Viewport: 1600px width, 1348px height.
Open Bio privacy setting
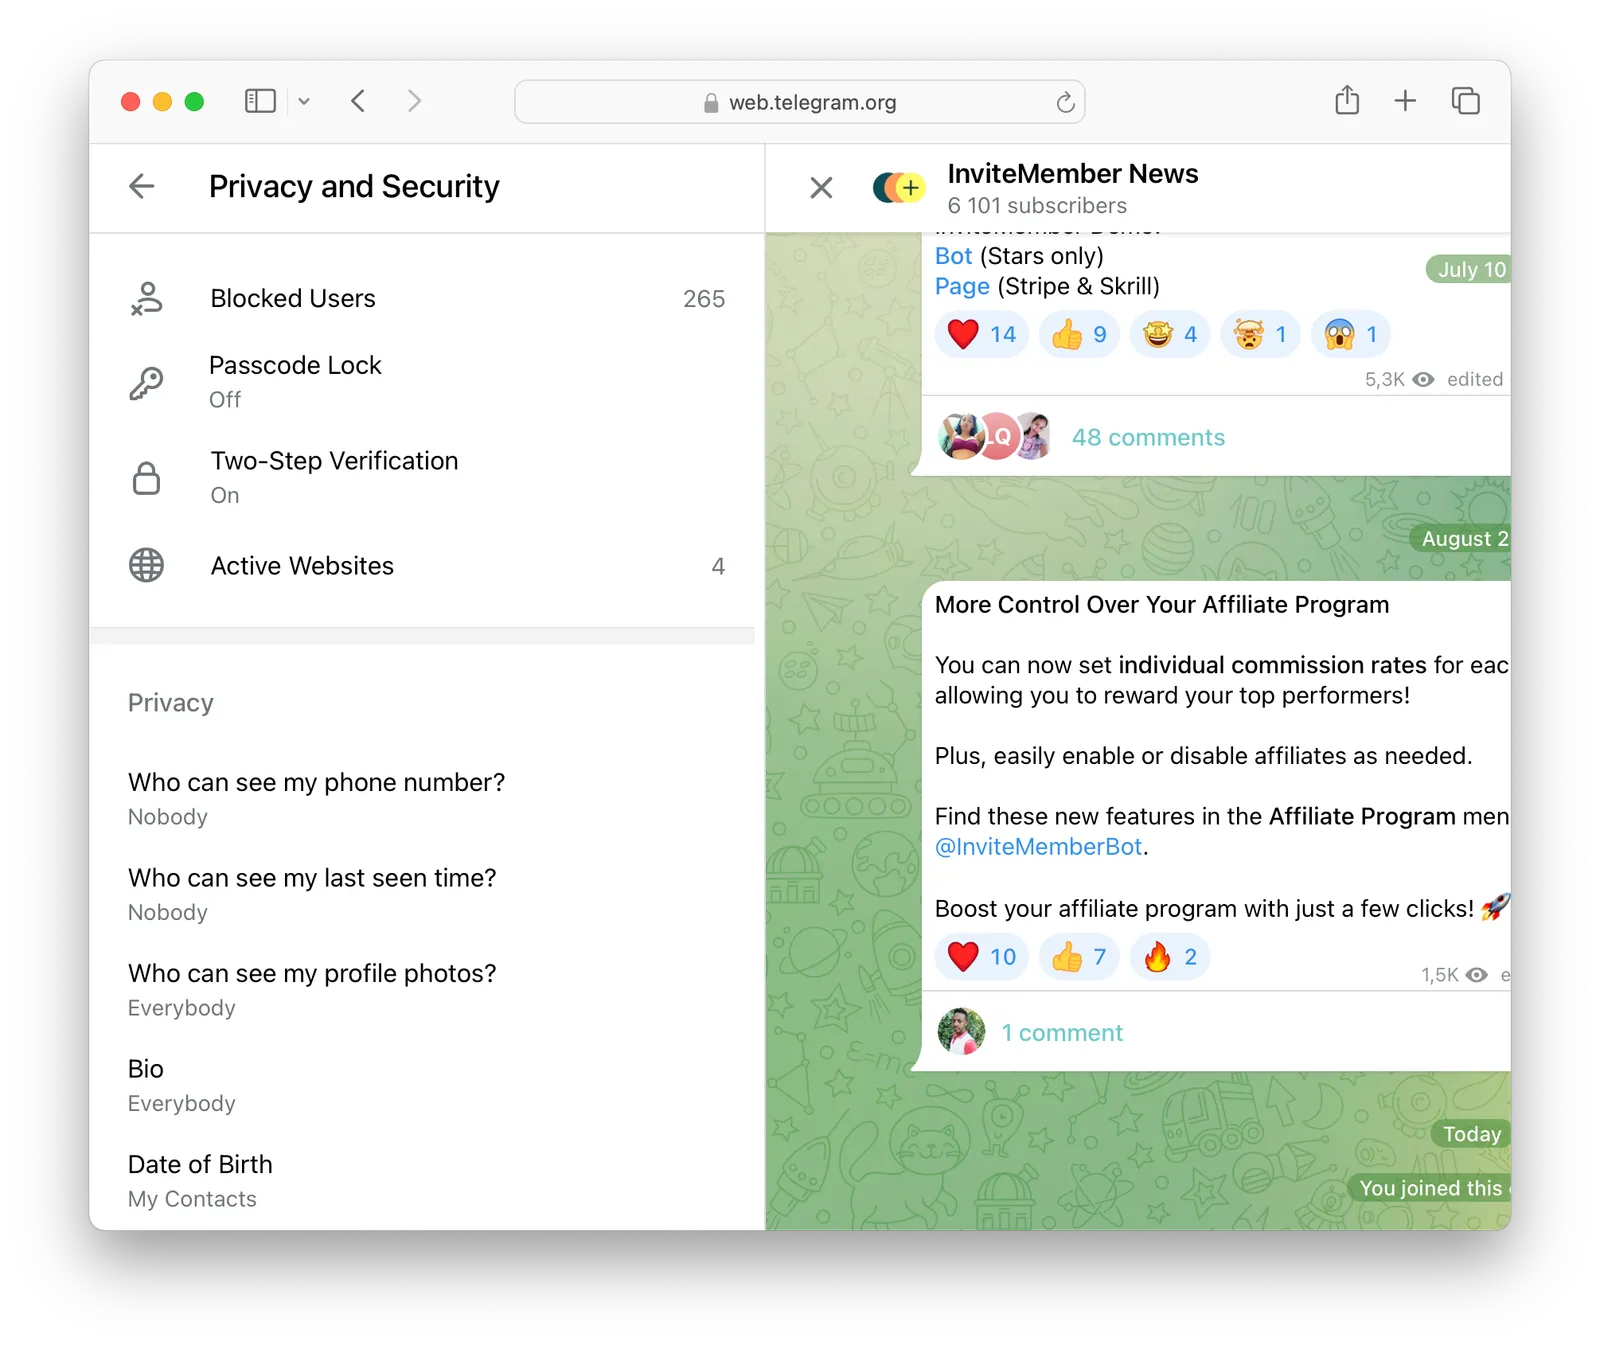point(427,1085)
